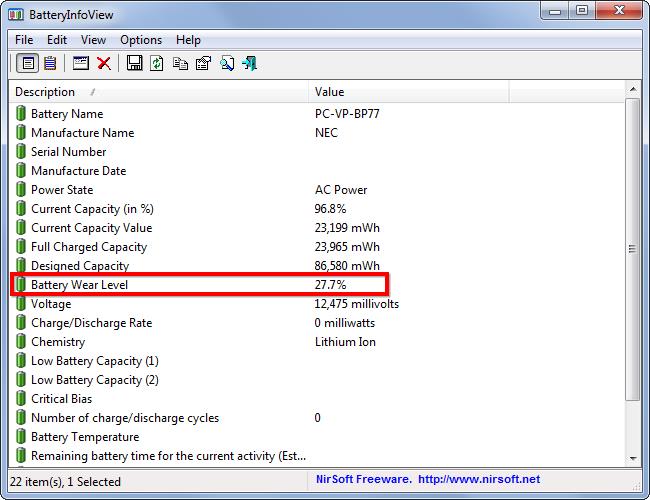Open the File menu
The height and width of the screenshot is (500, 650).
click(x=24, y=40)
